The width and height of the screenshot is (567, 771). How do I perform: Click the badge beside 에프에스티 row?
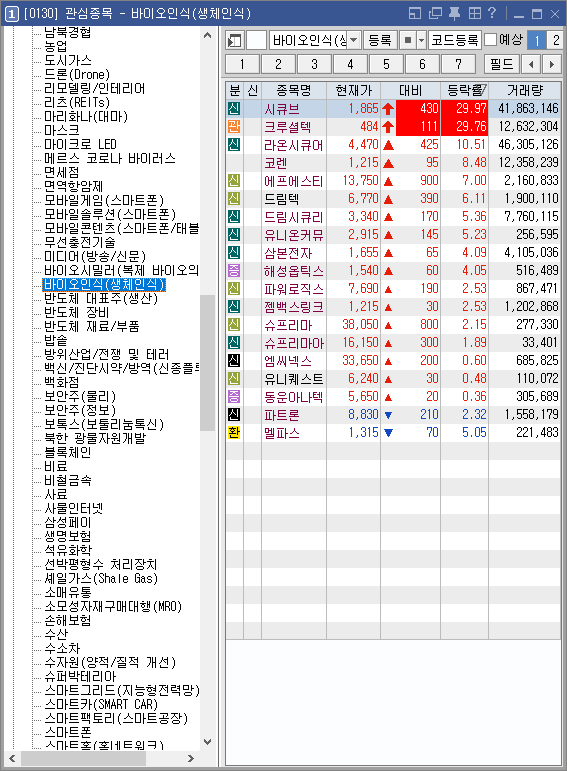tap(234, 180)
